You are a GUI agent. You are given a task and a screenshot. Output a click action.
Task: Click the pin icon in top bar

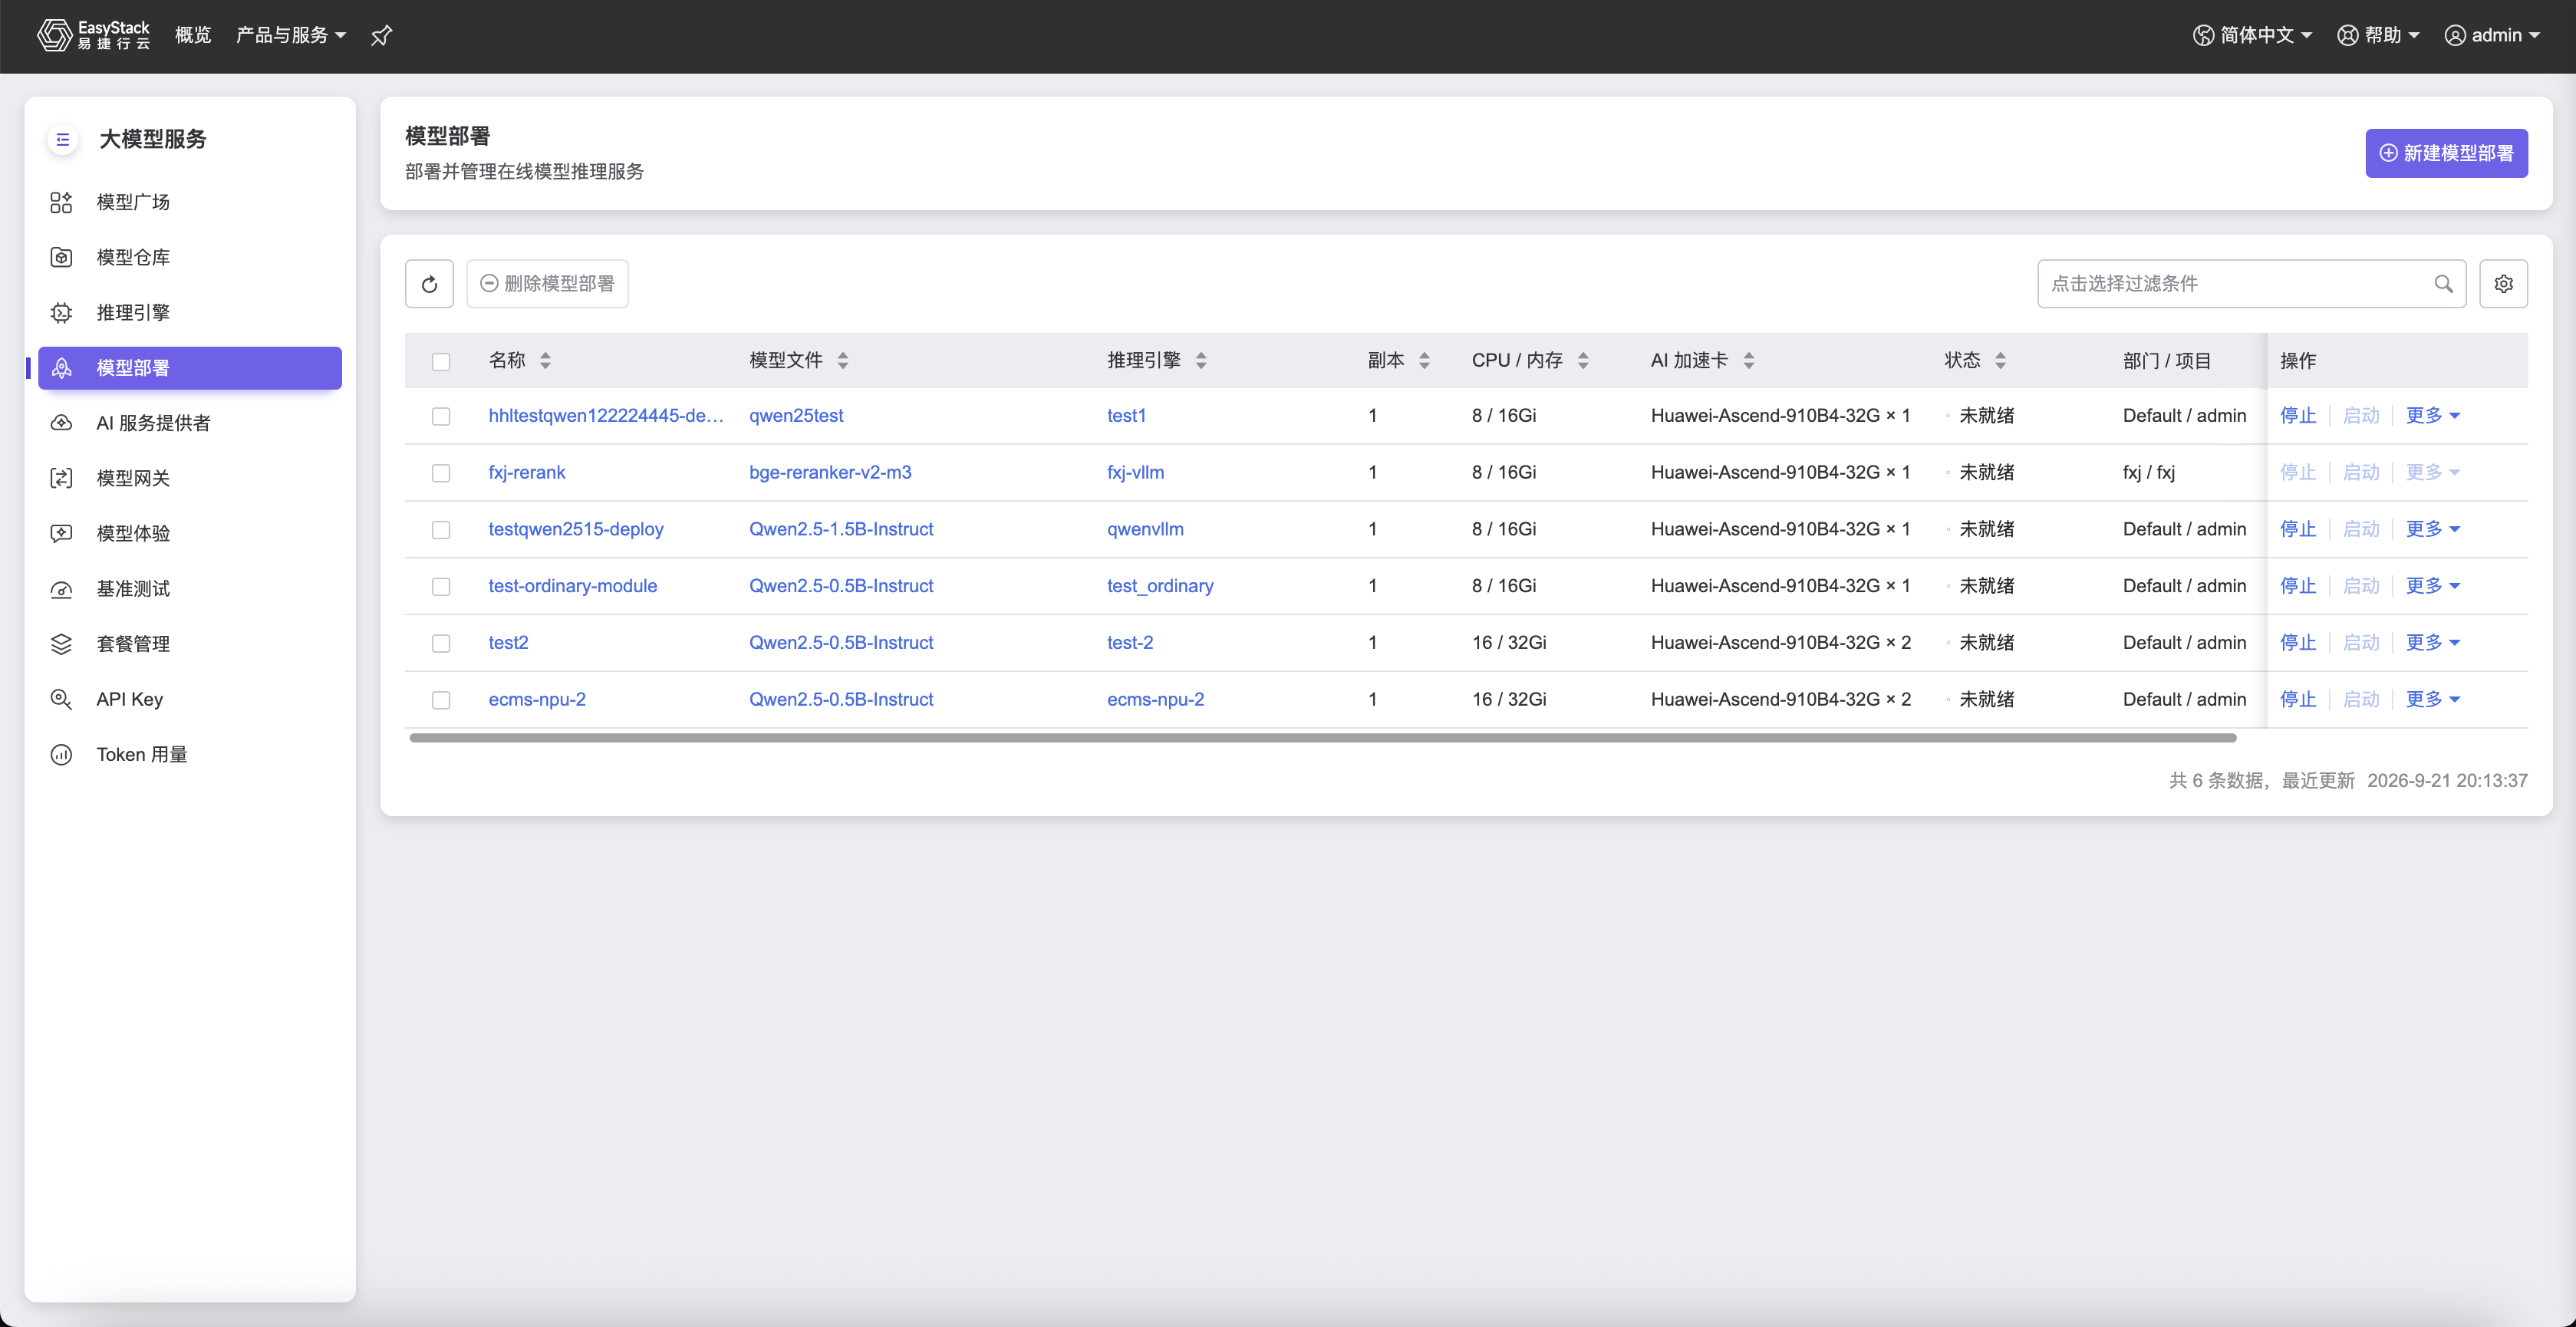pos(381,36)
